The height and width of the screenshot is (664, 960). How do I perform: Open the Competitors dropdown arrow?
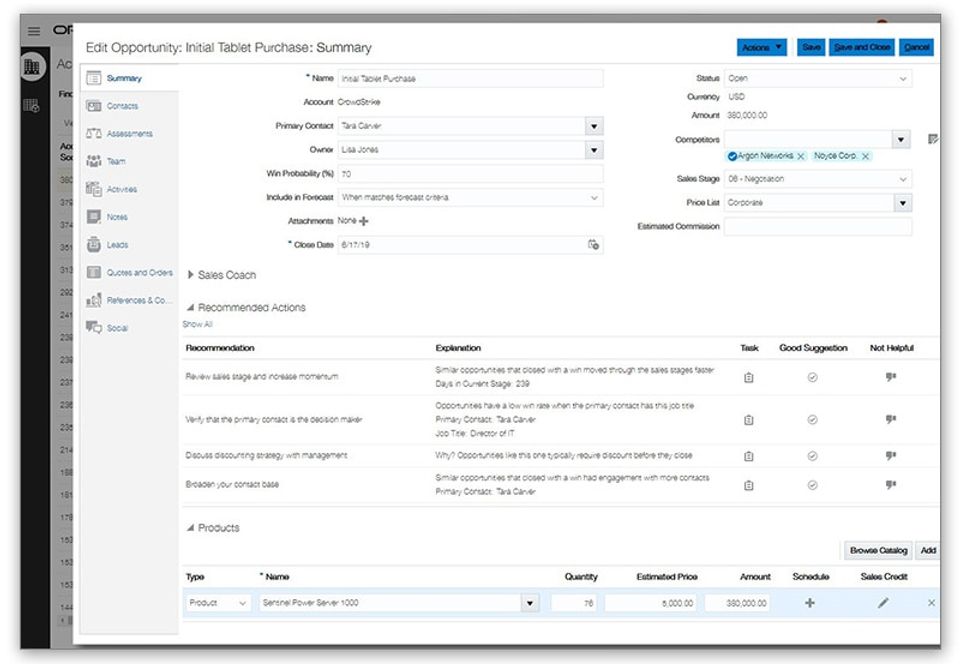pos(901,140)
